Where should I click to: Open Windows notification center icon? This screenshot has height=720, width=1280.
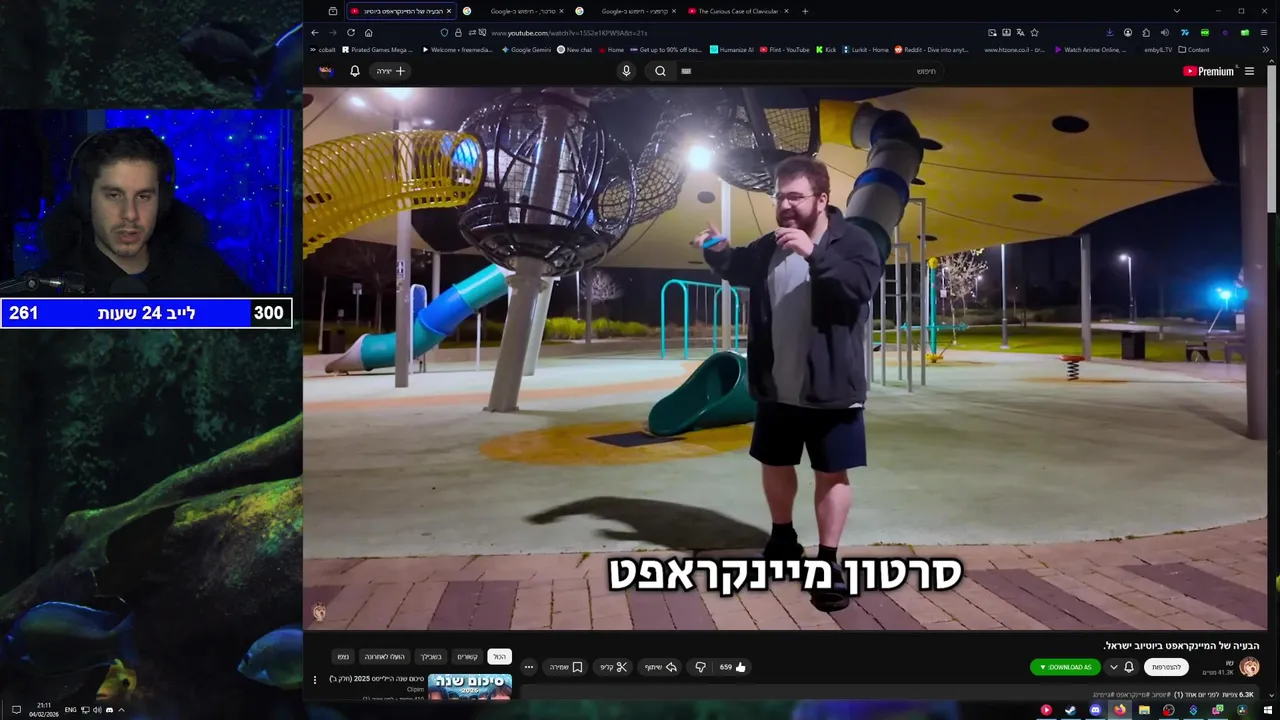15,710
